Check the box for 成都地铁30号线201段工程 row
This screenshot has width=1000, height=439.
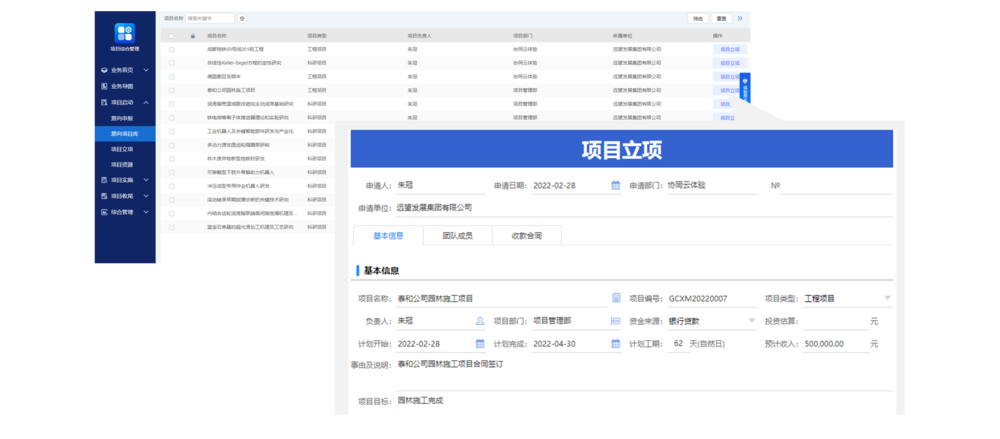172,48
